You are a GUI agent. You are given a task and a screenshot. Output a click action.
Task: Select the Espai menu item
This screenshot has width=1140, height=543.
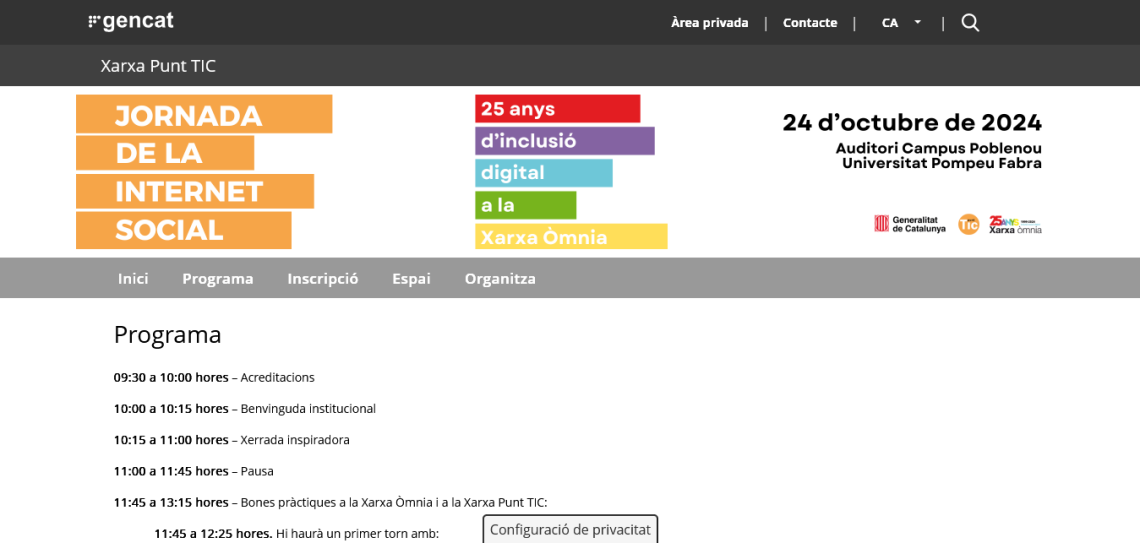(x=412, y=278)
